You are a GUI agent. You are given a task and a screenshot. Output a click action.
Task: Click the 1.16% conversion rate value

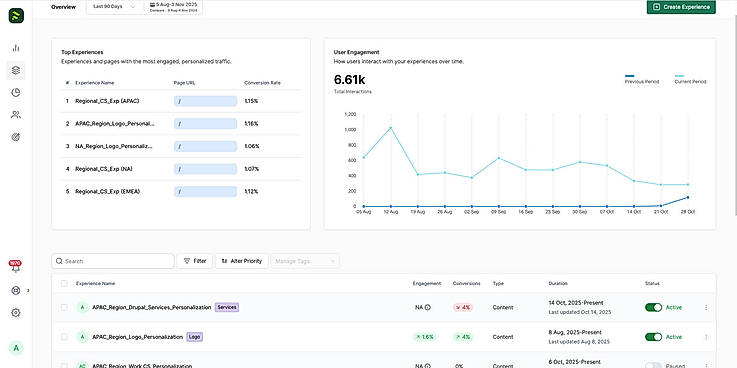click(x=251, y=124)
